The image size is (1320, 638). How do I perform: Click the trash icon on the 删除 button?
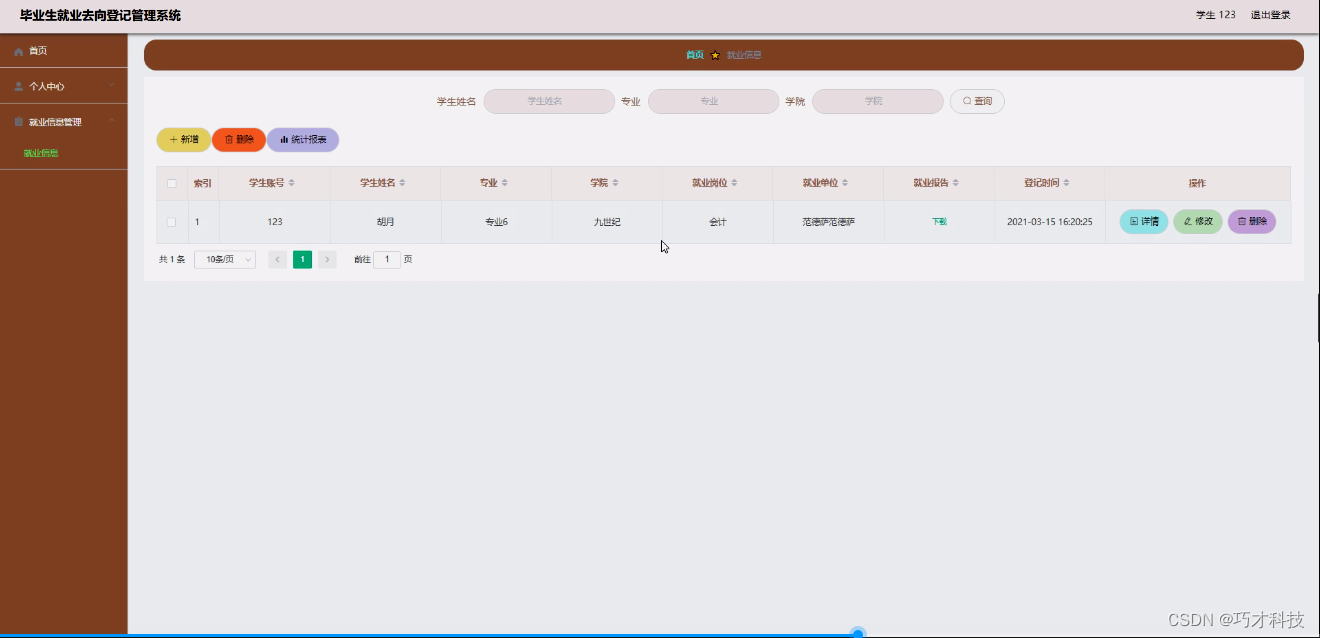(228, 139)
